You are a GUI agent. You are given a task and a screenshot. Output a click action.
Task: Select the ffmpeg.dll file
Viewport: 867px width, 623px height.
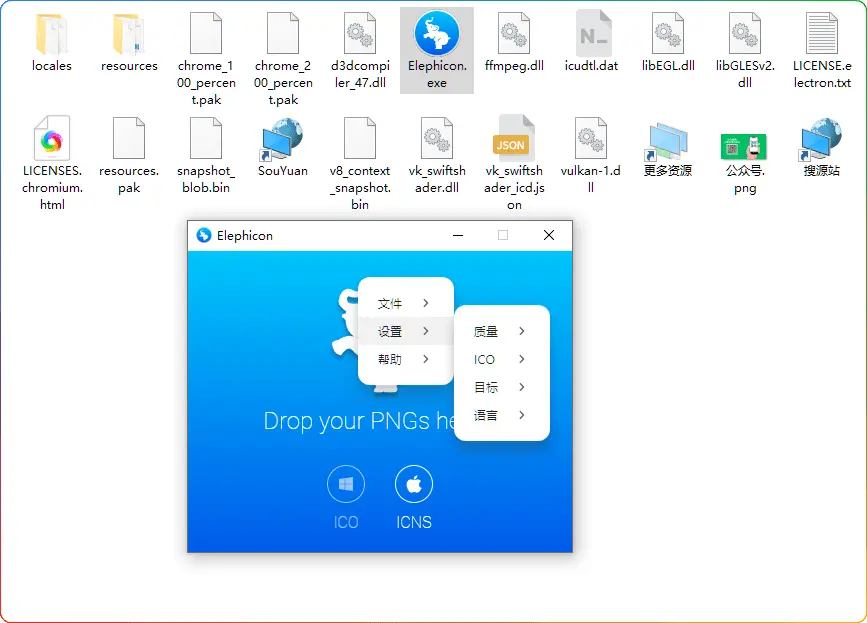(513, 36)
